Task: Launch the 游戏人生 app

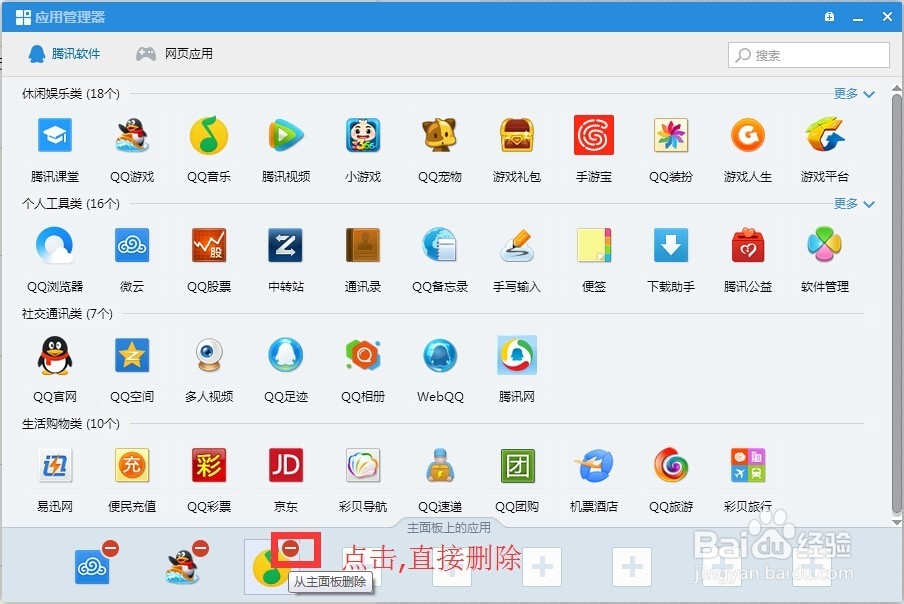Action: click(x=748, y=135)
